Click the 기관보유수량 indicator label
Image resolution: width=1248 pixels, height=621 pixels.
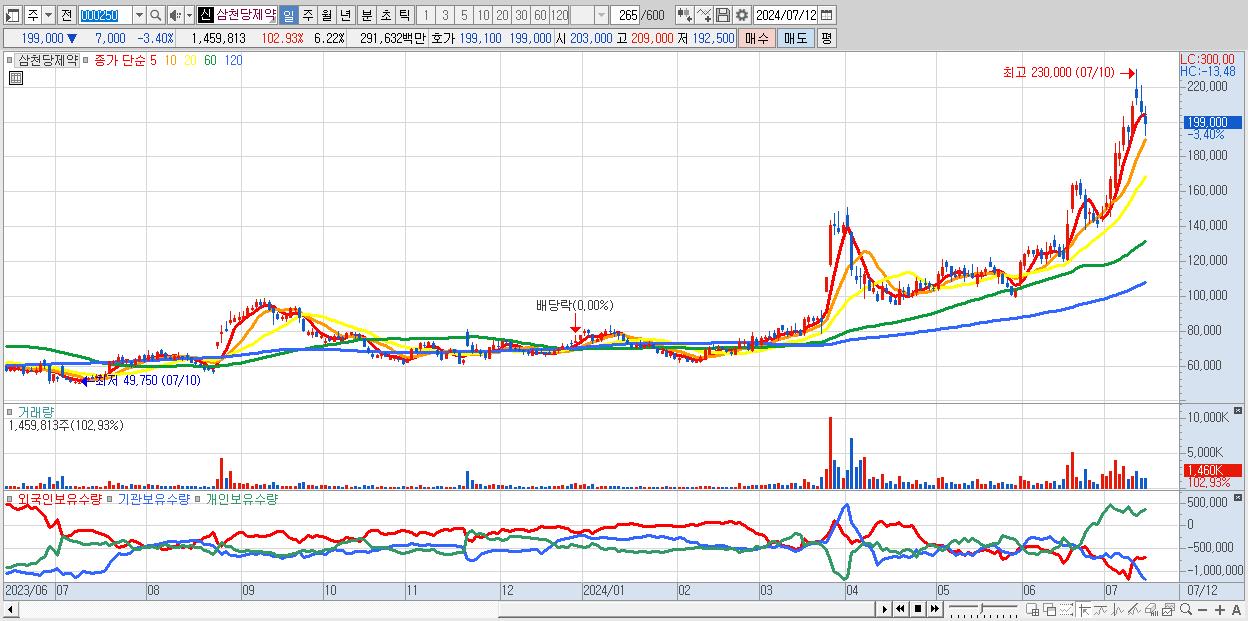click(x=154, y=498)
